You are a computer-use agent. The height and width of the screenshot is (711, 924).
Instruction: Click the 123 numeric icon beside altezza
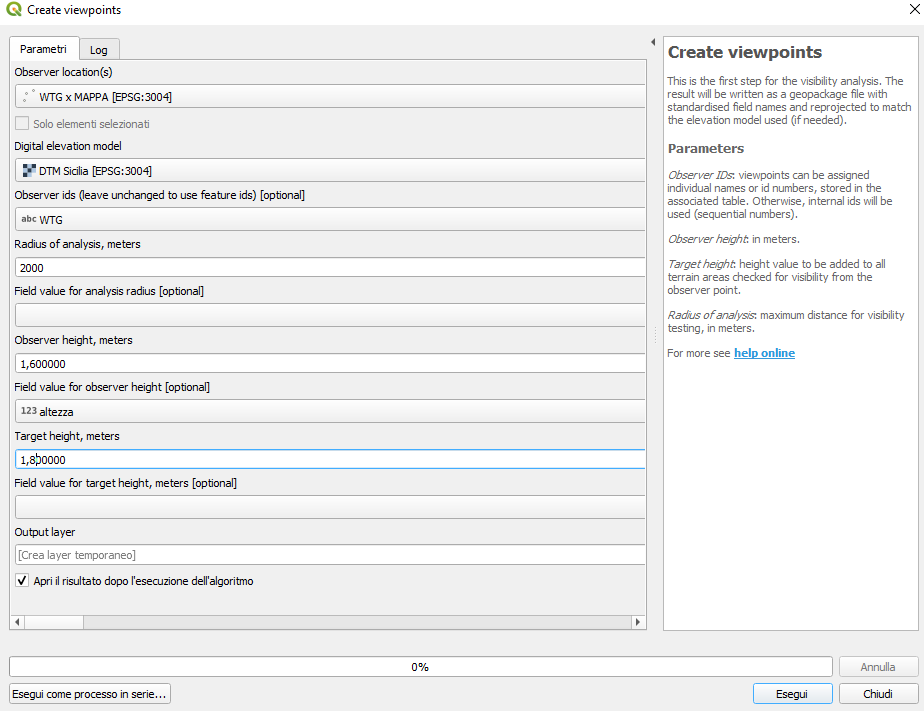tap(29, 411)
